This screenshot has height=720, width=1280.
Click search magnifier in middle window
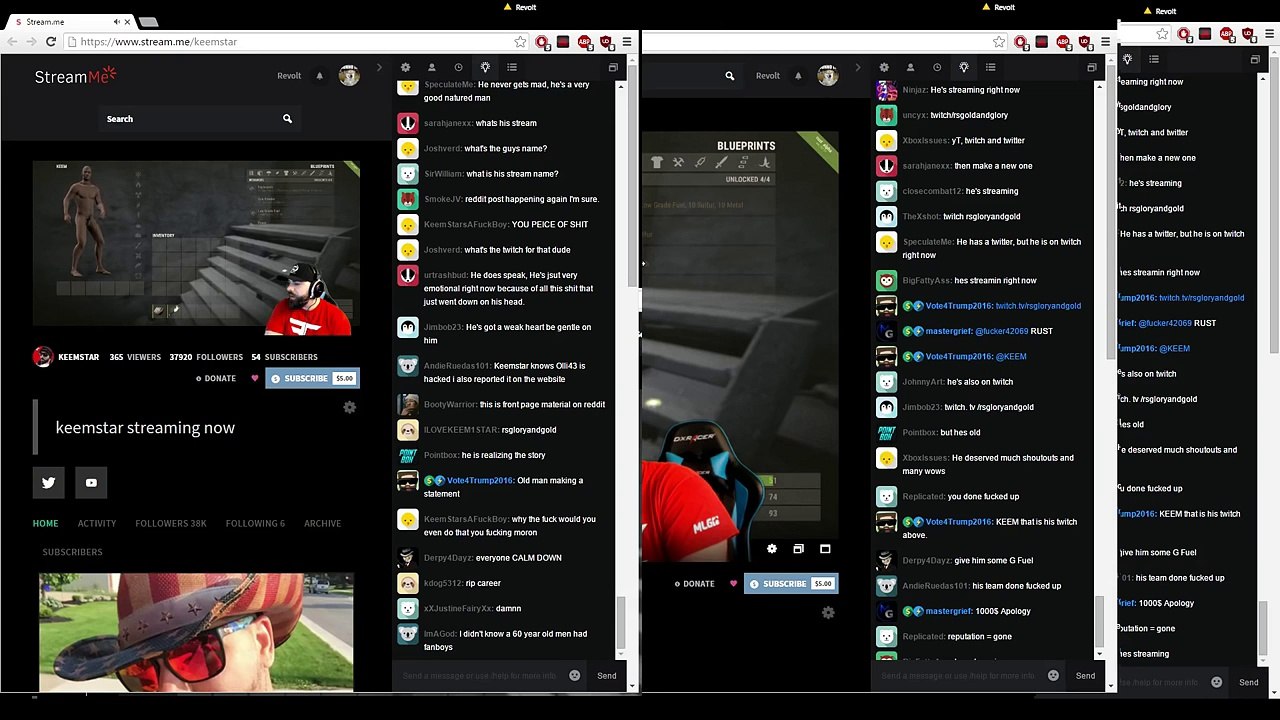[x=730, y=76]
